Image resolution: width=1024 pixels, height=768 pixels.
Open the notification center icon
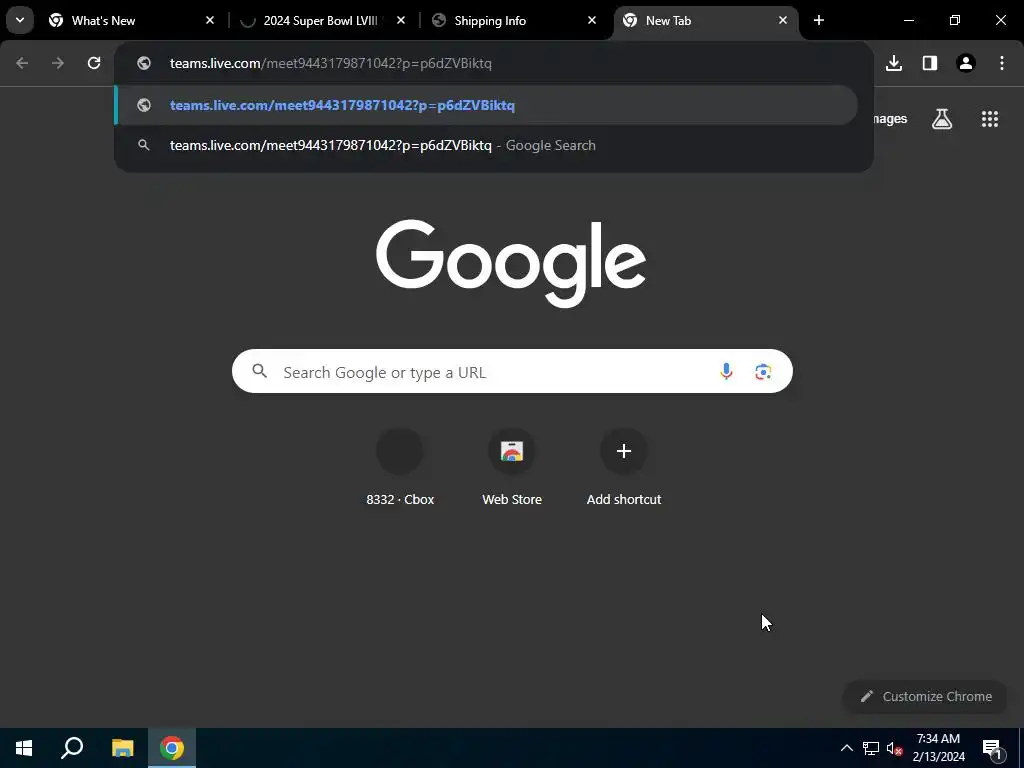point(992,748)
